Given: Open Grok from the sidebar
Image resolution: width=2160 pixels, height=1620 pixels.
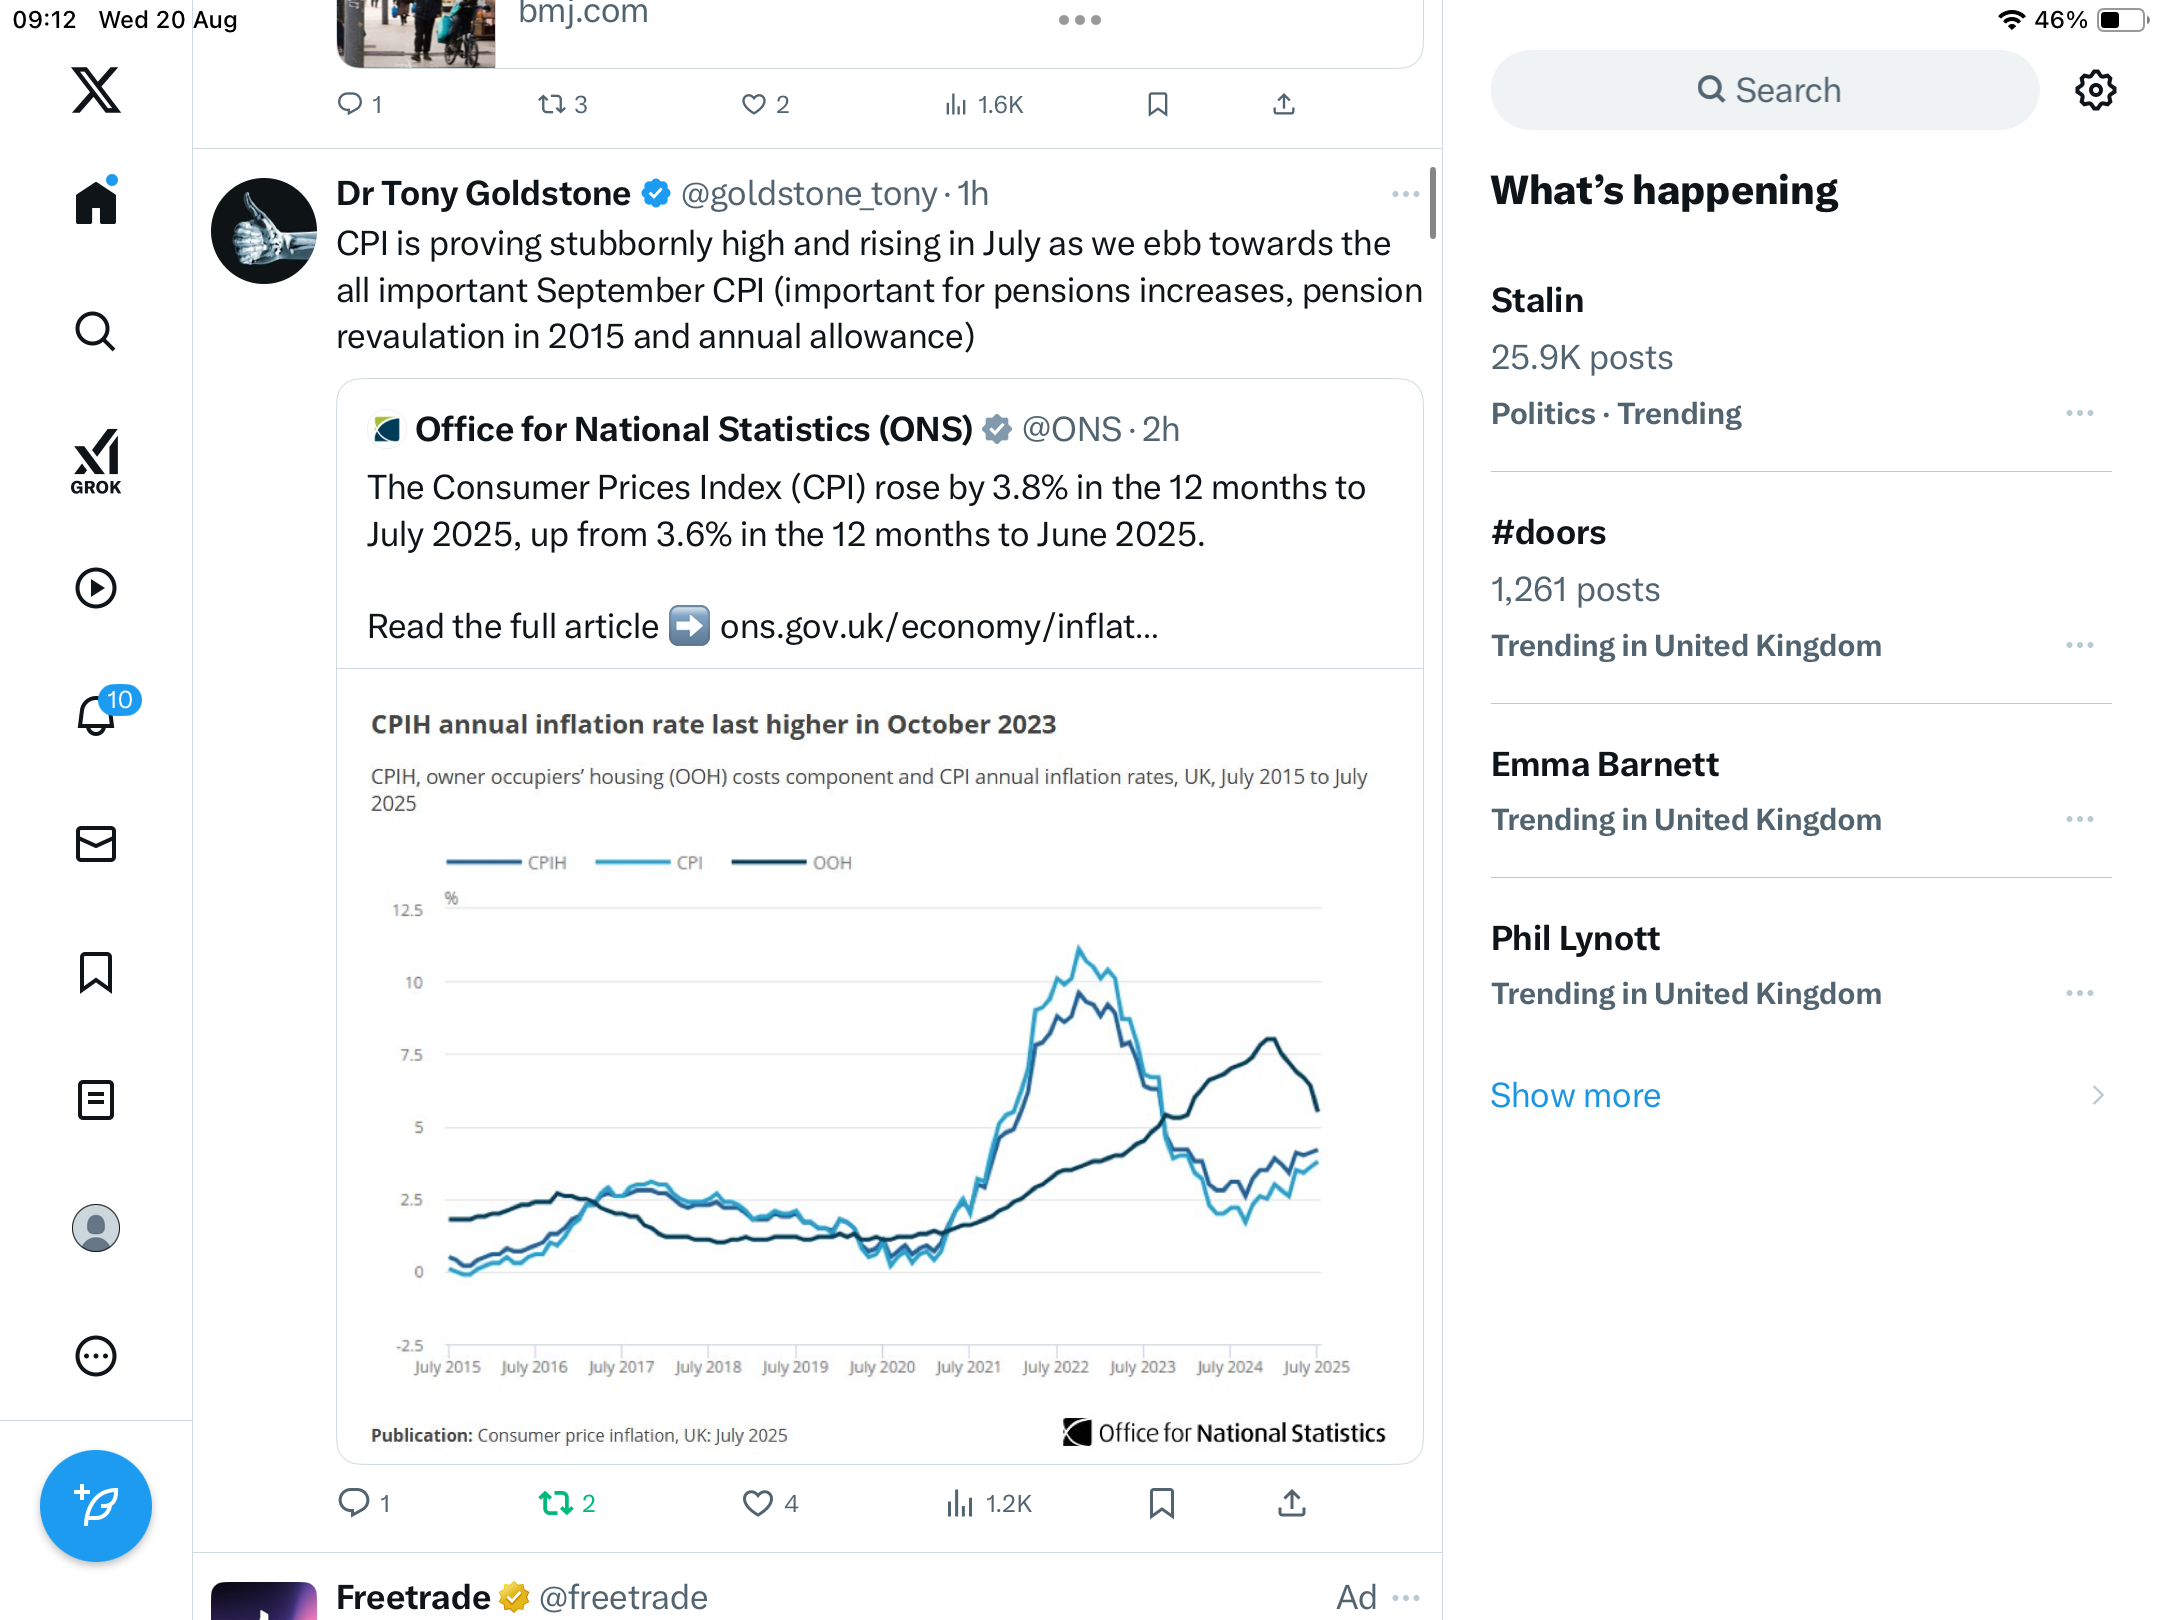Looking at the screenshot, I should 96,462.
